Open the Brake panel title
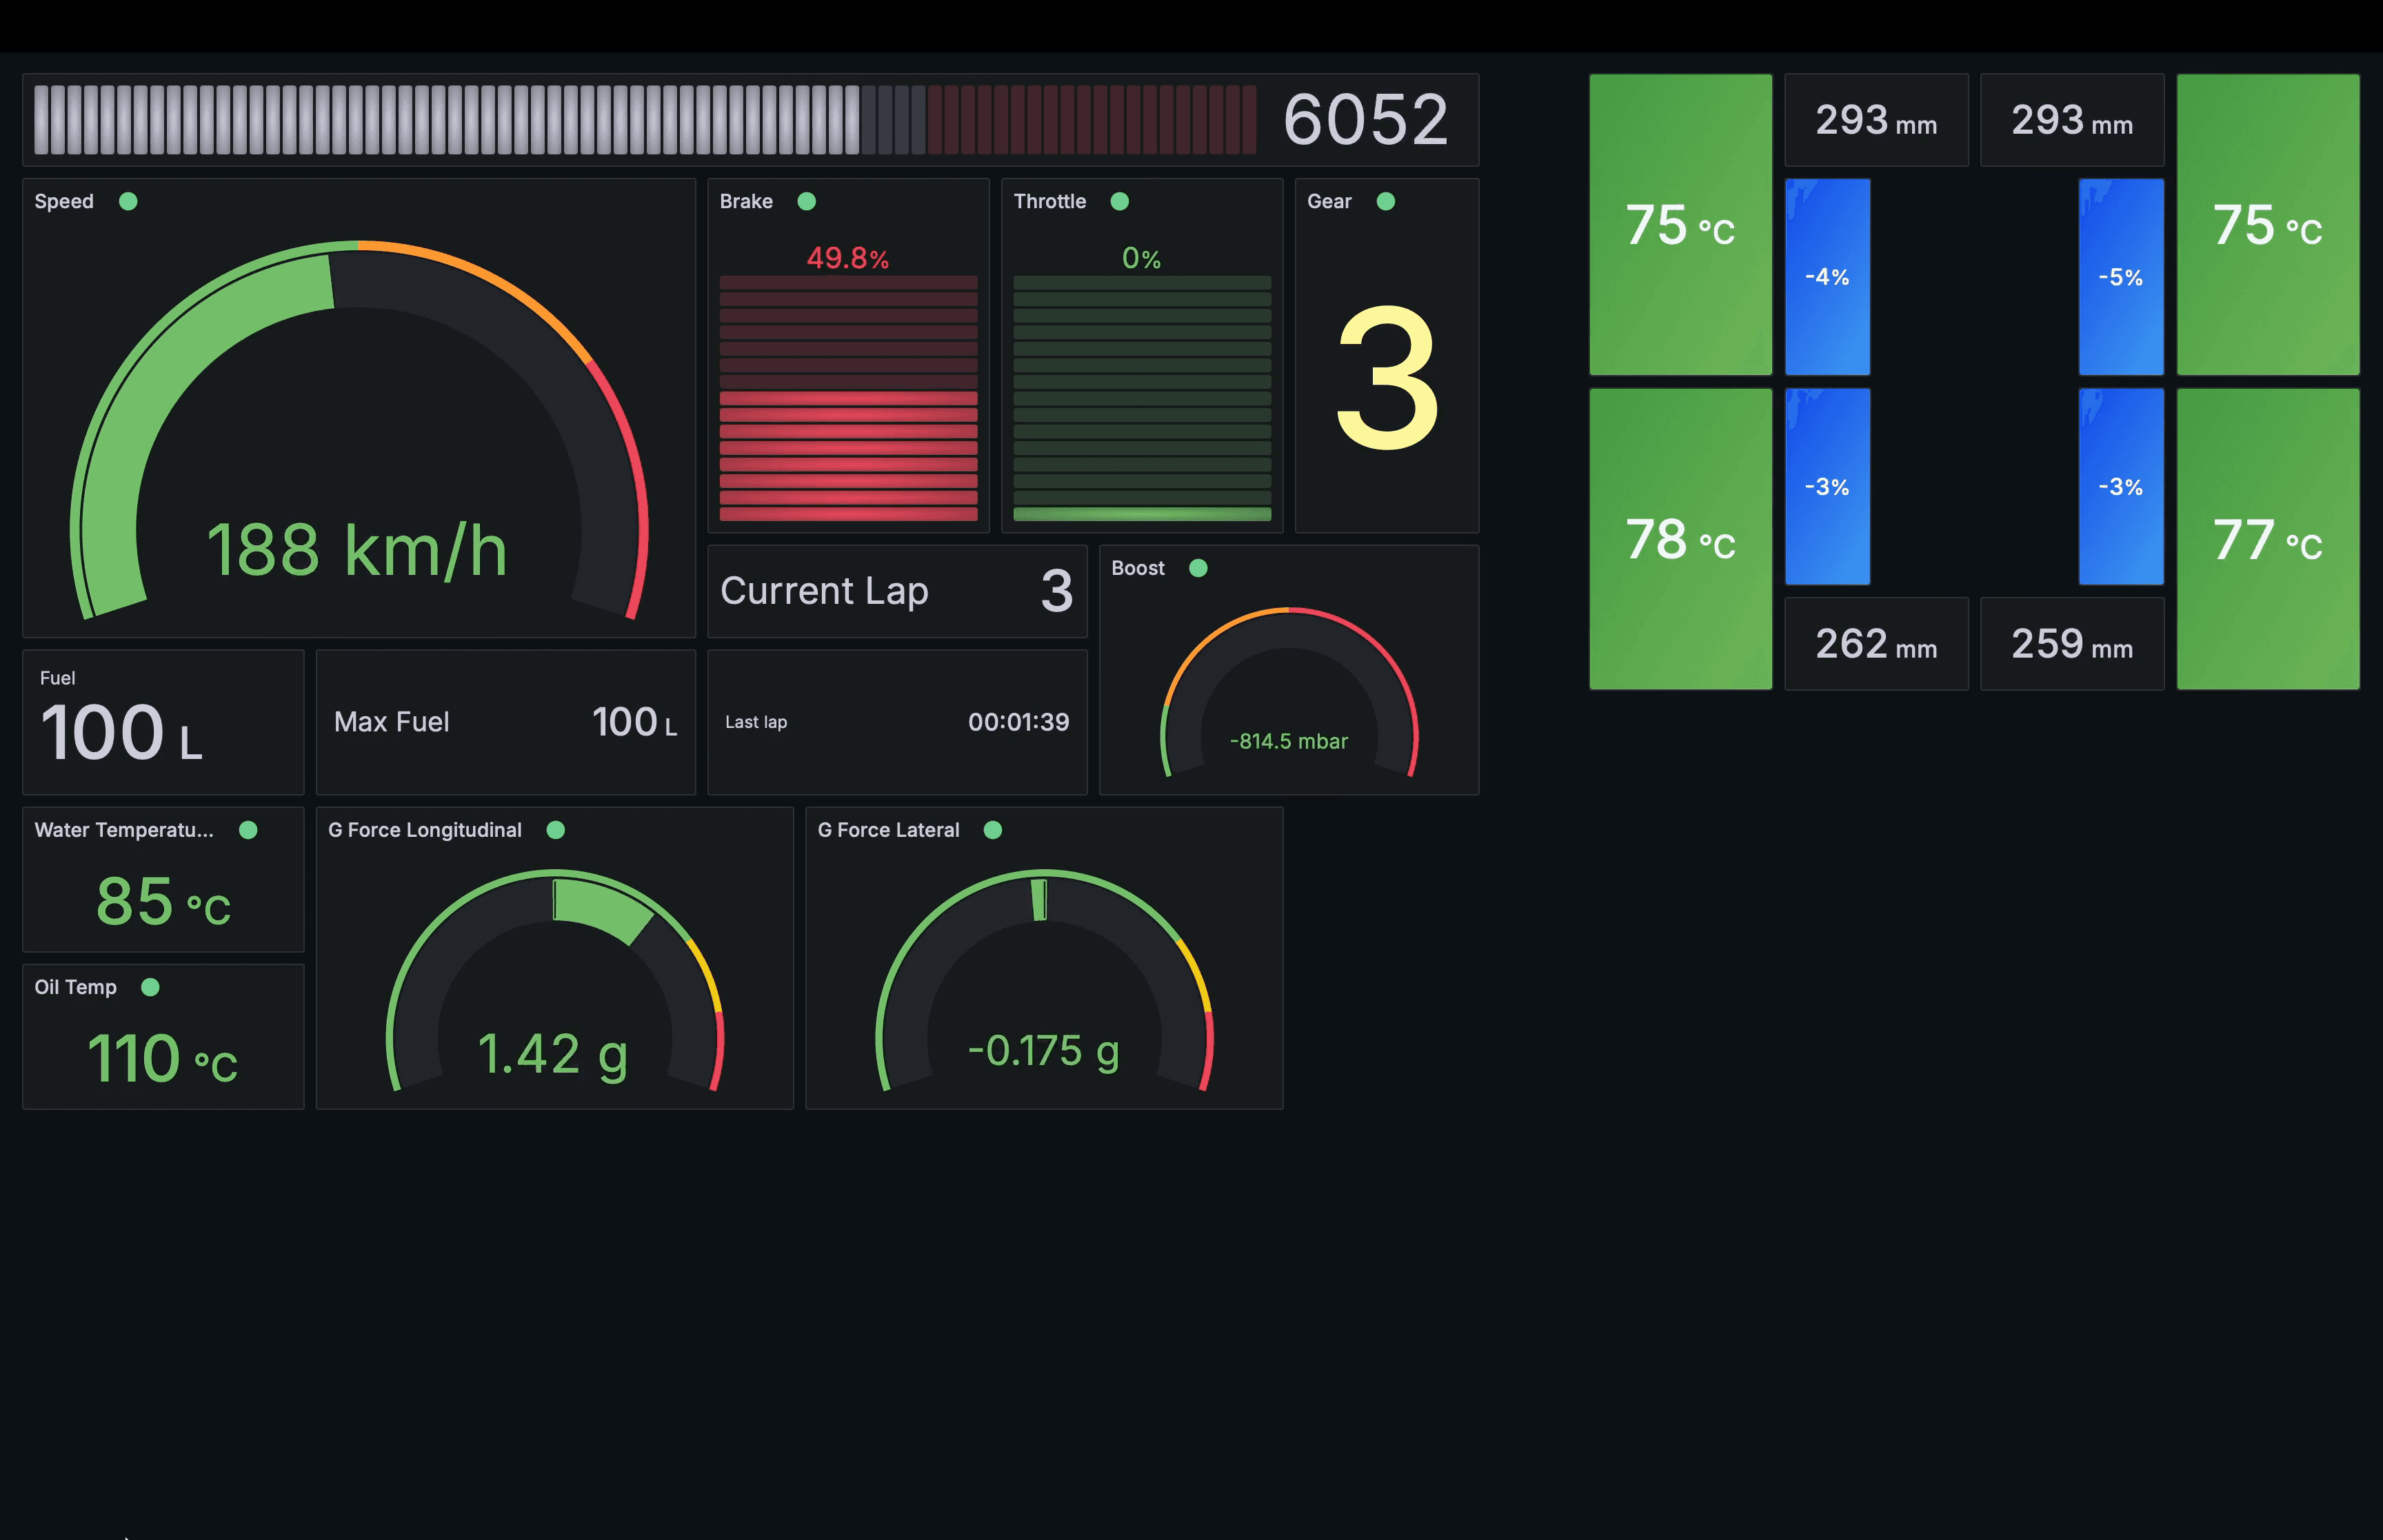2383x1540 pixels. [746, 201]
